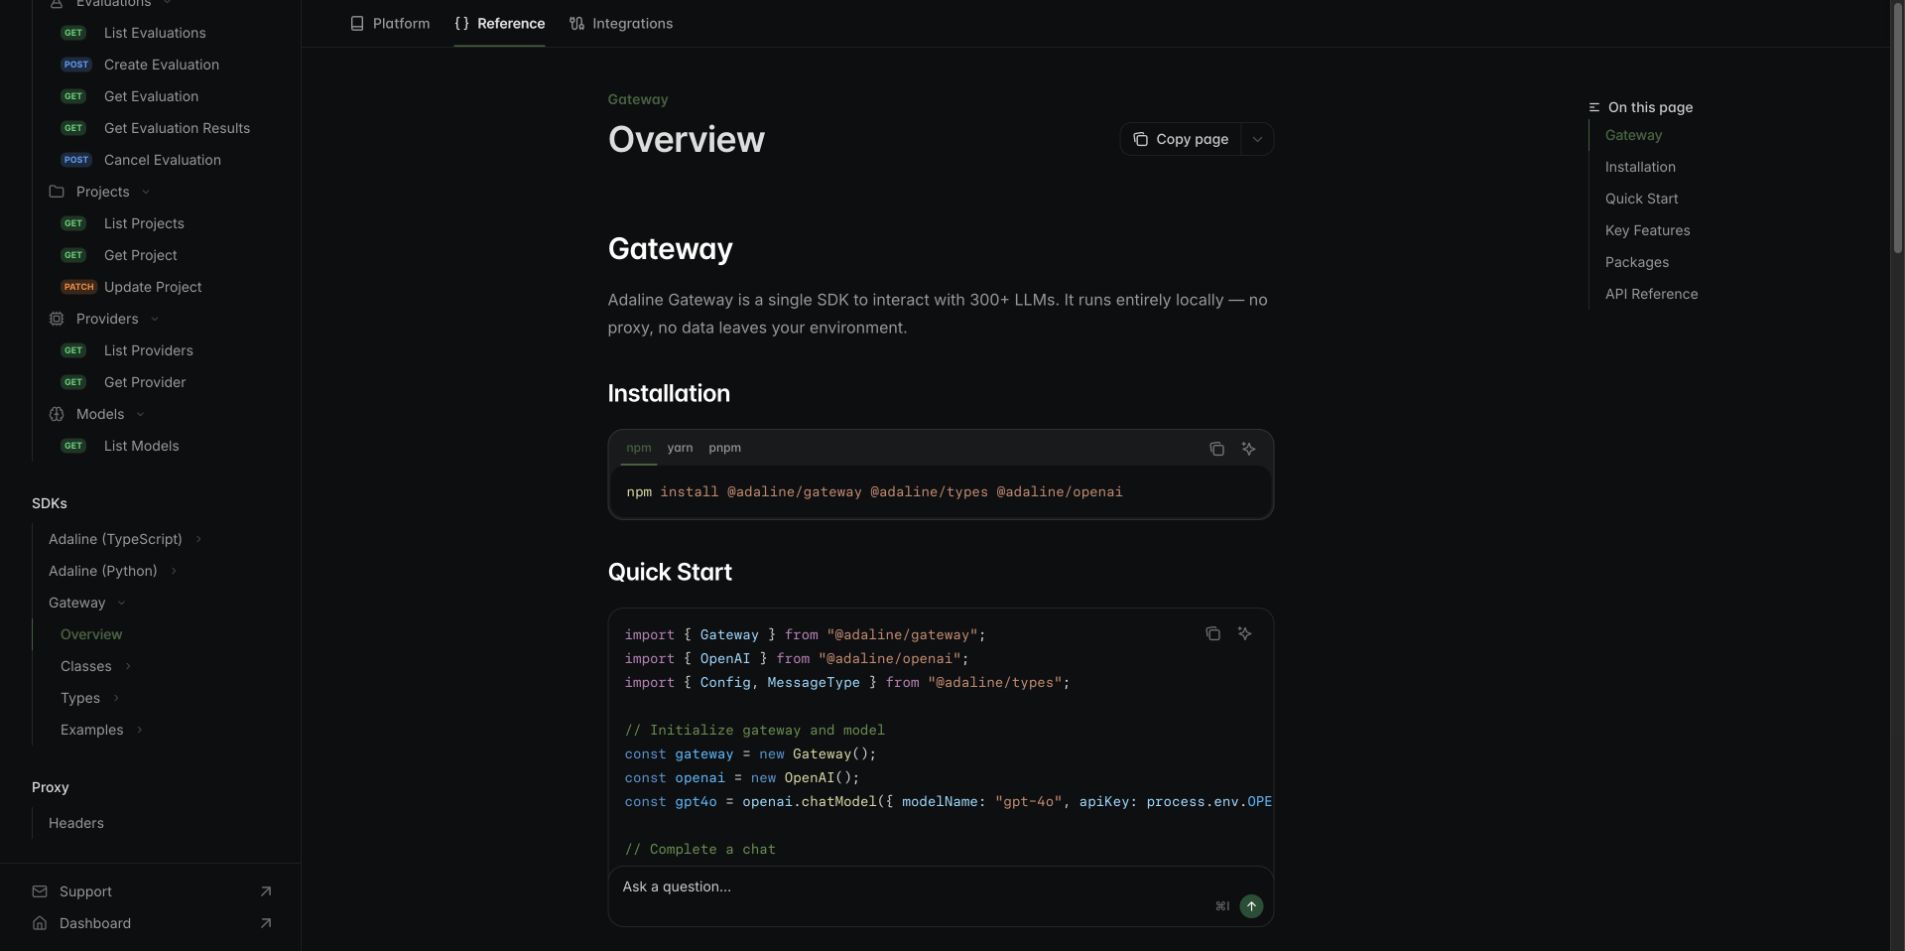Open List Evaluations endpoint
The height and width of the screenshot is (951, 1905).
click(x=155, y=33)
